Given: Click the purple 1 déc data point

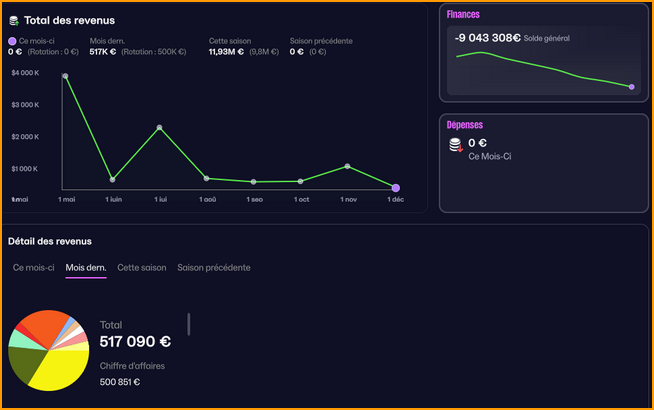Looking at the screenshot, I should tap(396, 188).
